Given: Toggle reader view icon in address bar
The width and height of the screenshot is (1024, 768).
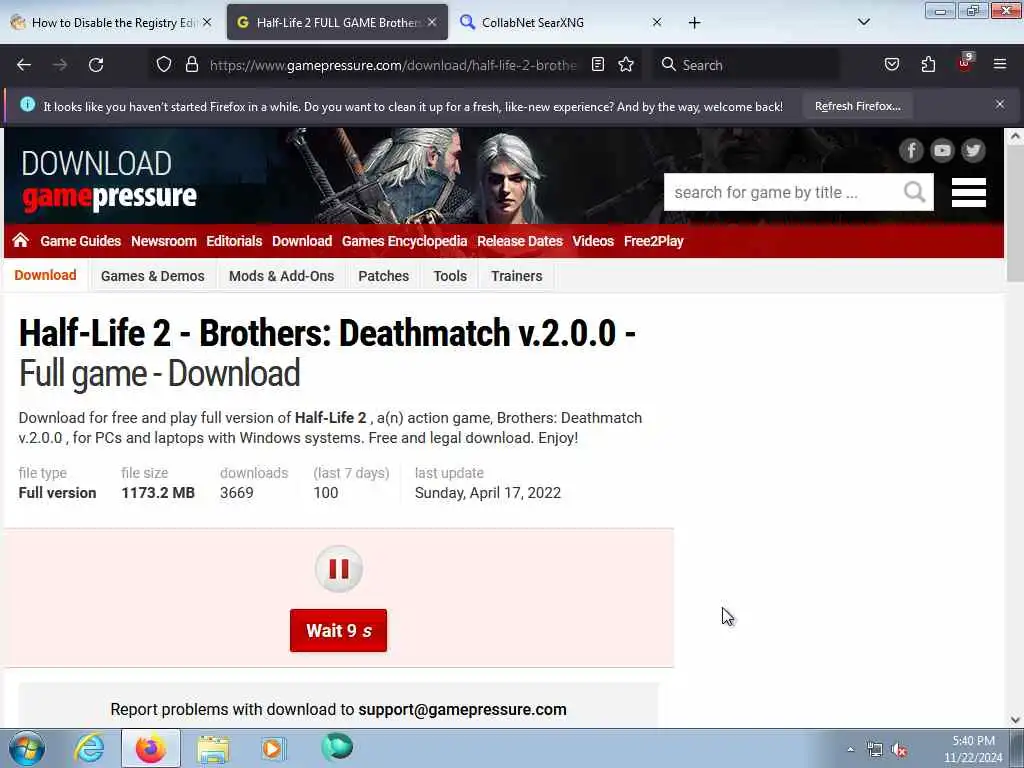Looking at the screenshot, I should coord(598,65).
